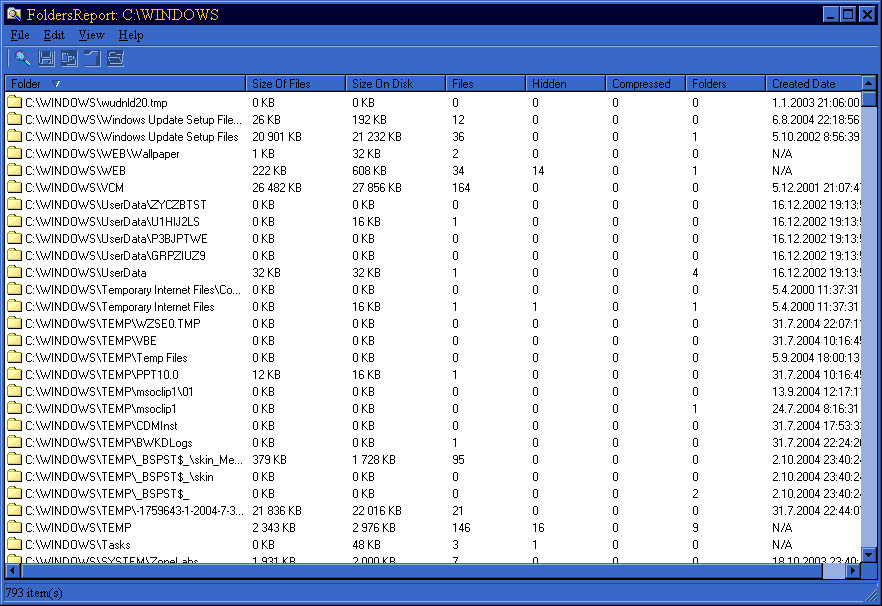Click the 27 856 KB size on disk cell
This screenshot has height=606, width=882.
[x=377, y=187]
